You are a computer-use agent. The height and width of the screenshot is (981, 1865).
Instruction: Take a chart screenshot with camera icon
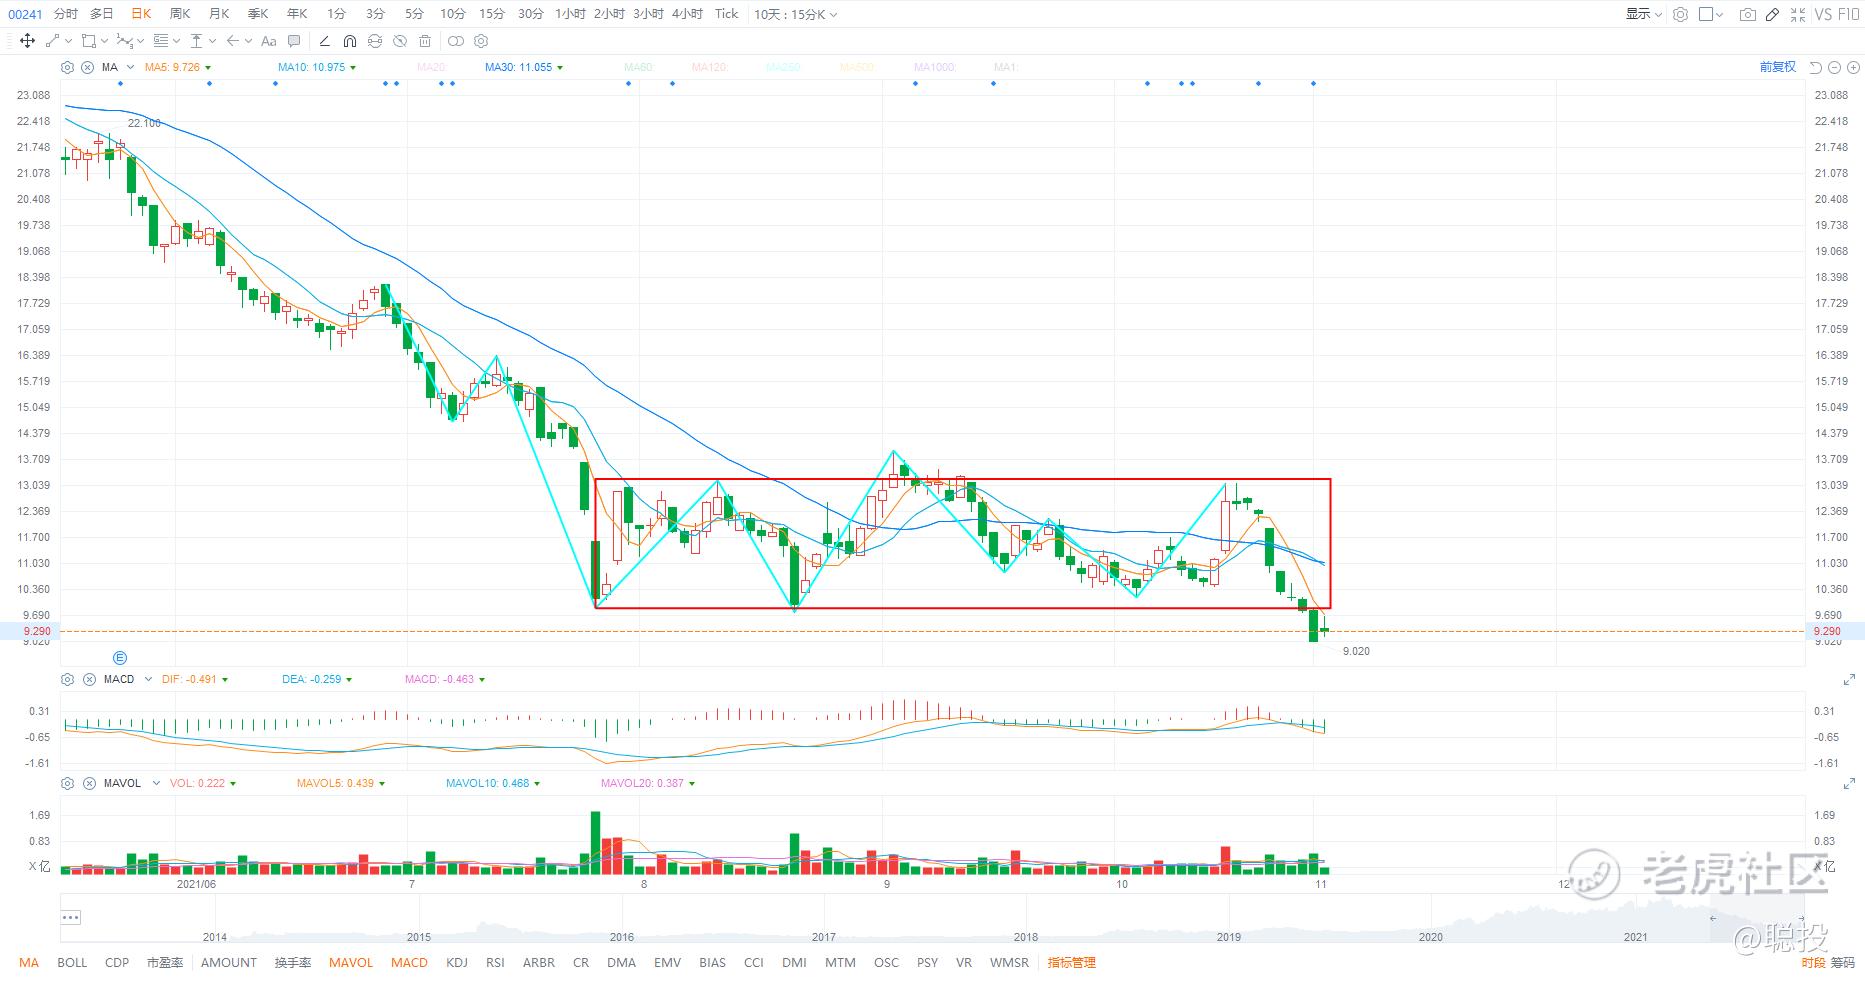1747,14
